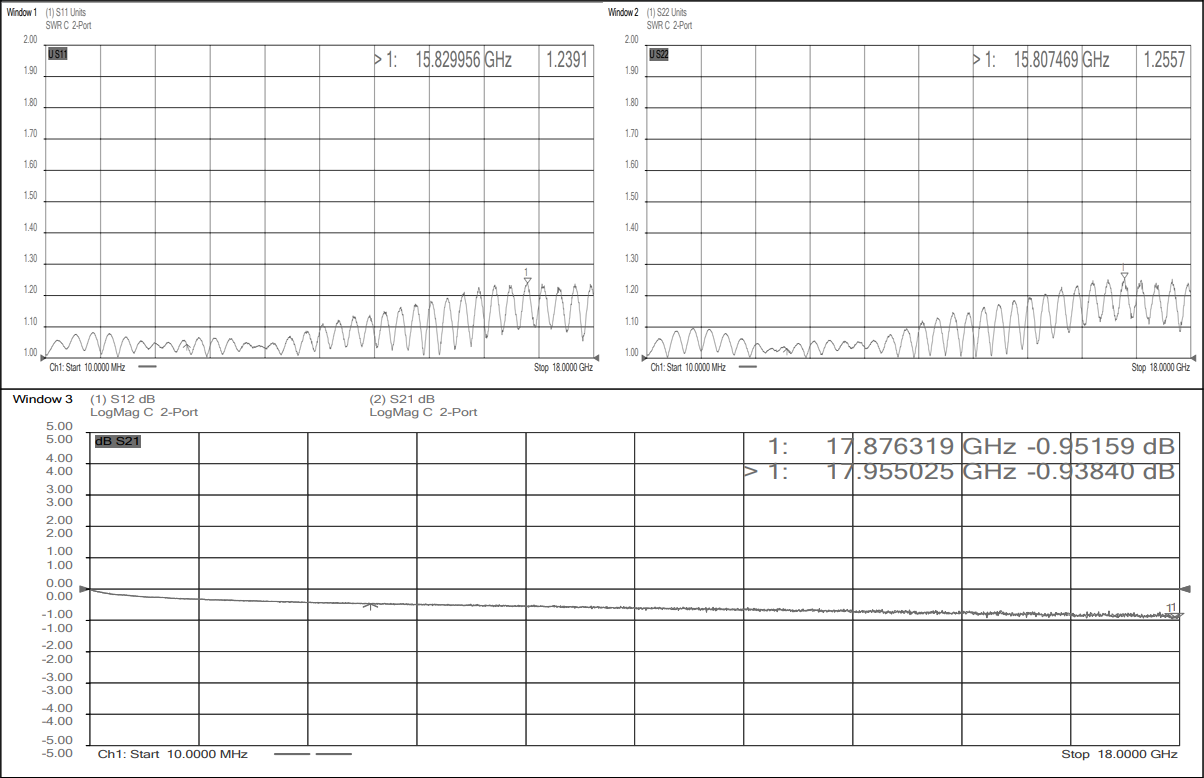Activate the Window 2 title
The height and width of the screenshot is (778, 1204).
[x=623, y=12]
